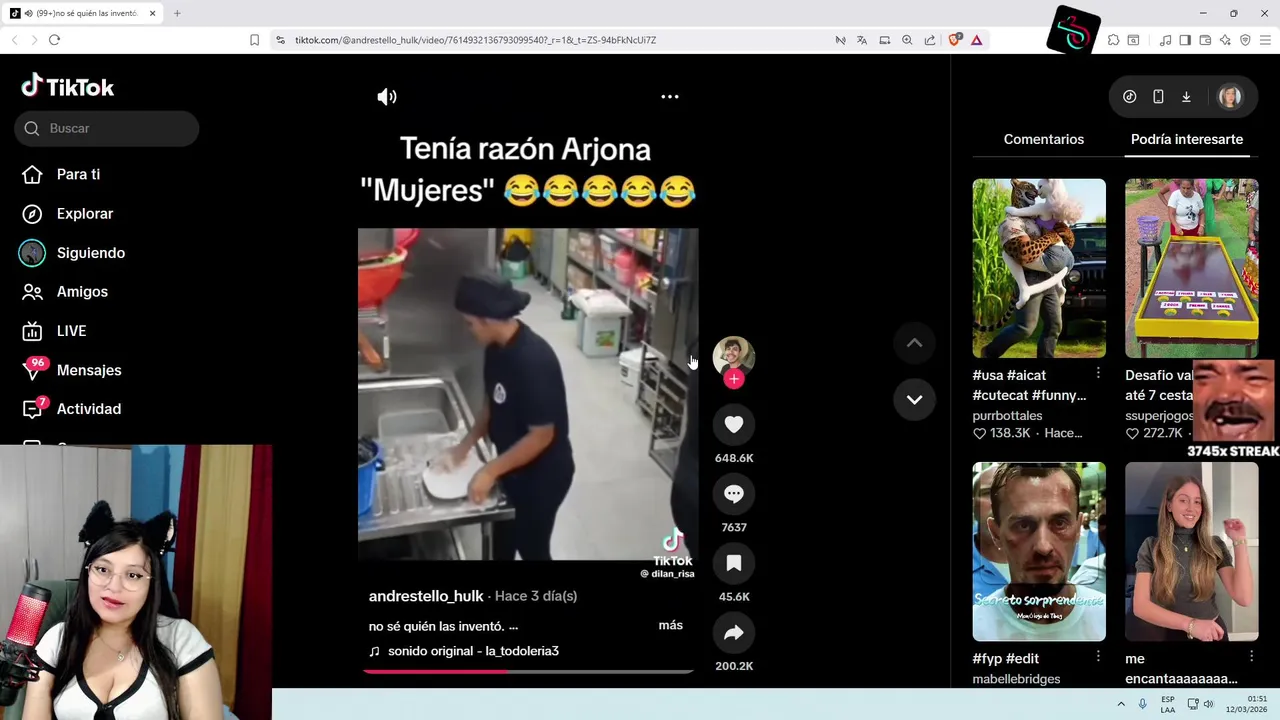The height and width of the screenshot is (720, 1280).
Task: Open taskbar volume control
Action: pos(1208,704)
